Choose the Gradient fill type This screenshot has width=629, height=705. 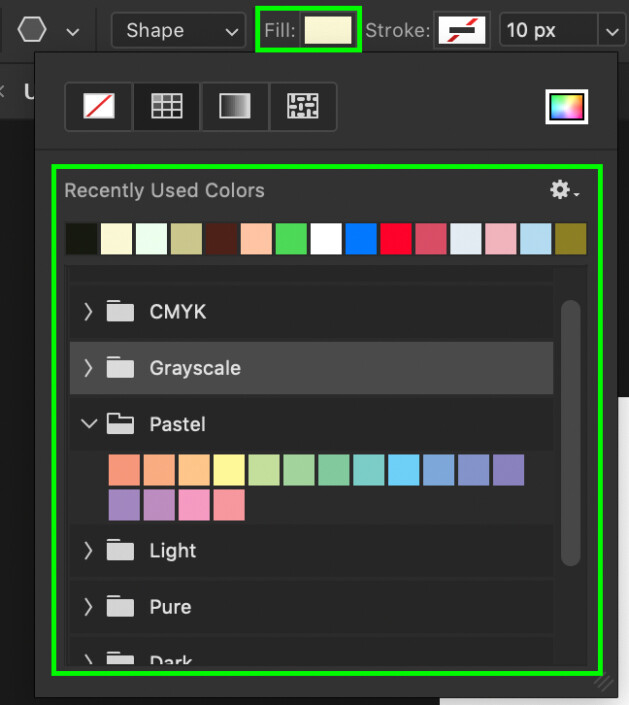point(234,107)
